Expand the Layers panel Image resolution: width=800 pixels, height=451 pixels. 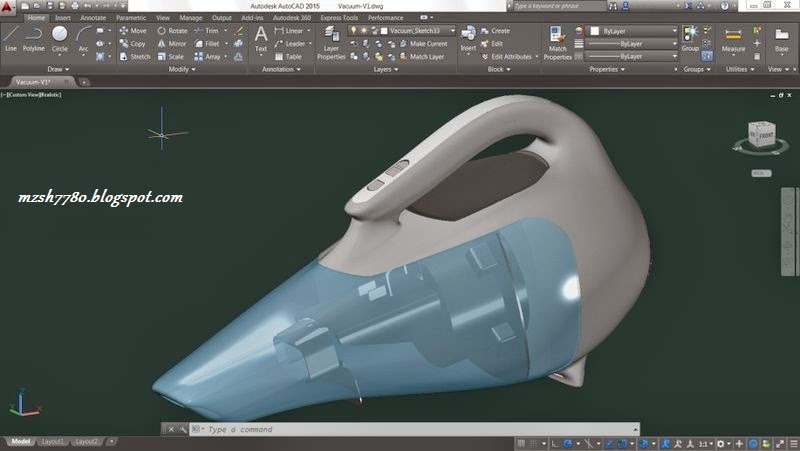pyautogui.click(x=386, y=69)
